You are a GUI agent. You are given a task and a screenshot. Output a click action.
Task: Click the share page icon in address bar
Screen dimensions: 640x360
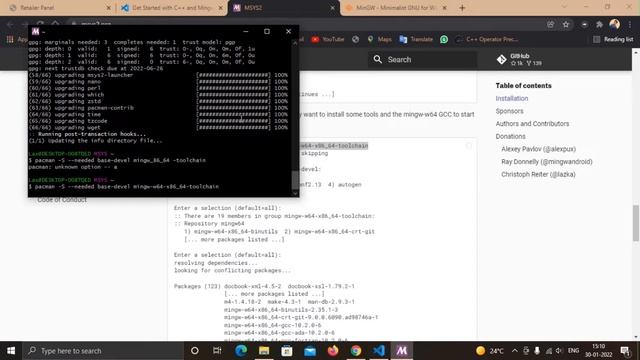551,24
